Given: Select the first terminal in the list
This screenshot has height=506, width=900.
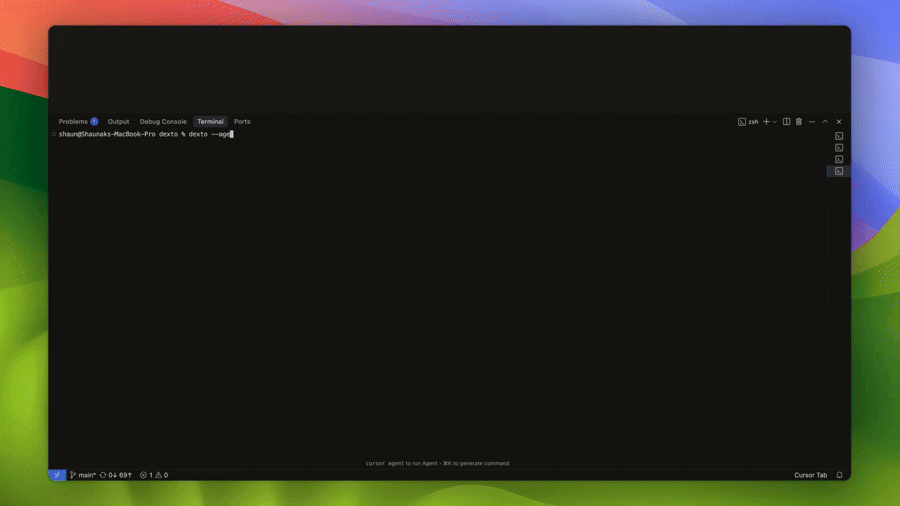Looking at the screenshot, I should pos(839,136).
